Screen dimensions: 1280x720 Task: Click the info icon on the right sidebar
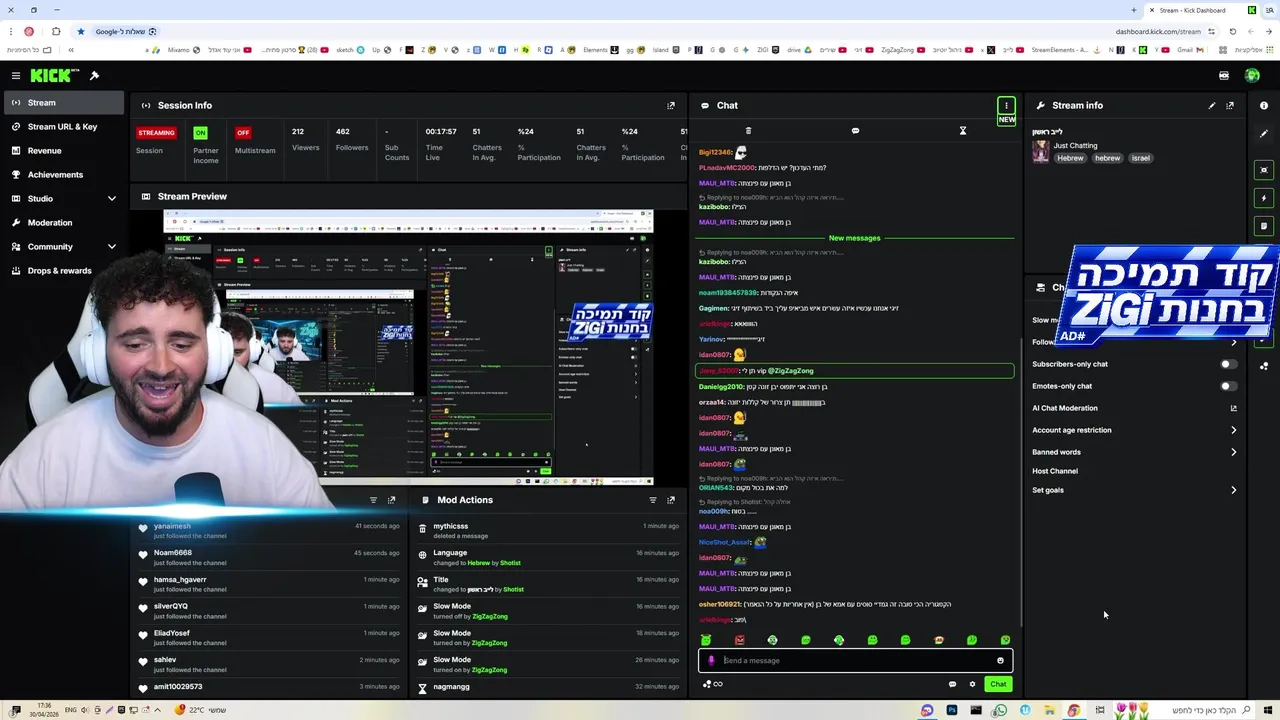(x=1264, y=105)
